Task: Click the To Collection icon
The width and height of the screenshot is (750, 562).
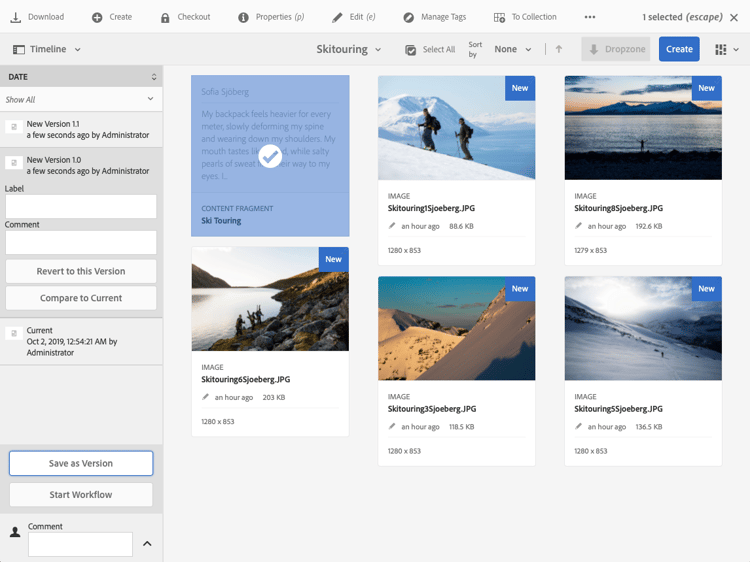Action: pos(499,18)
